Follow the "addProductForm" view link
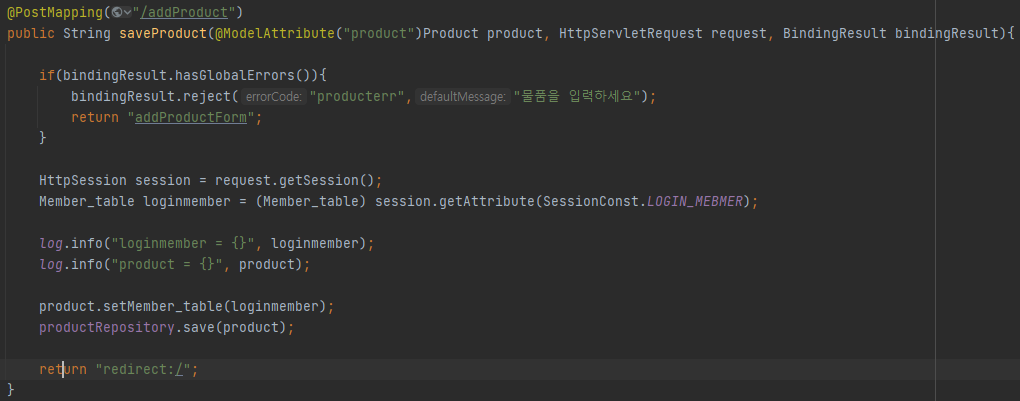Screen dimensions: 1020x401 click(x=191, y=118)
